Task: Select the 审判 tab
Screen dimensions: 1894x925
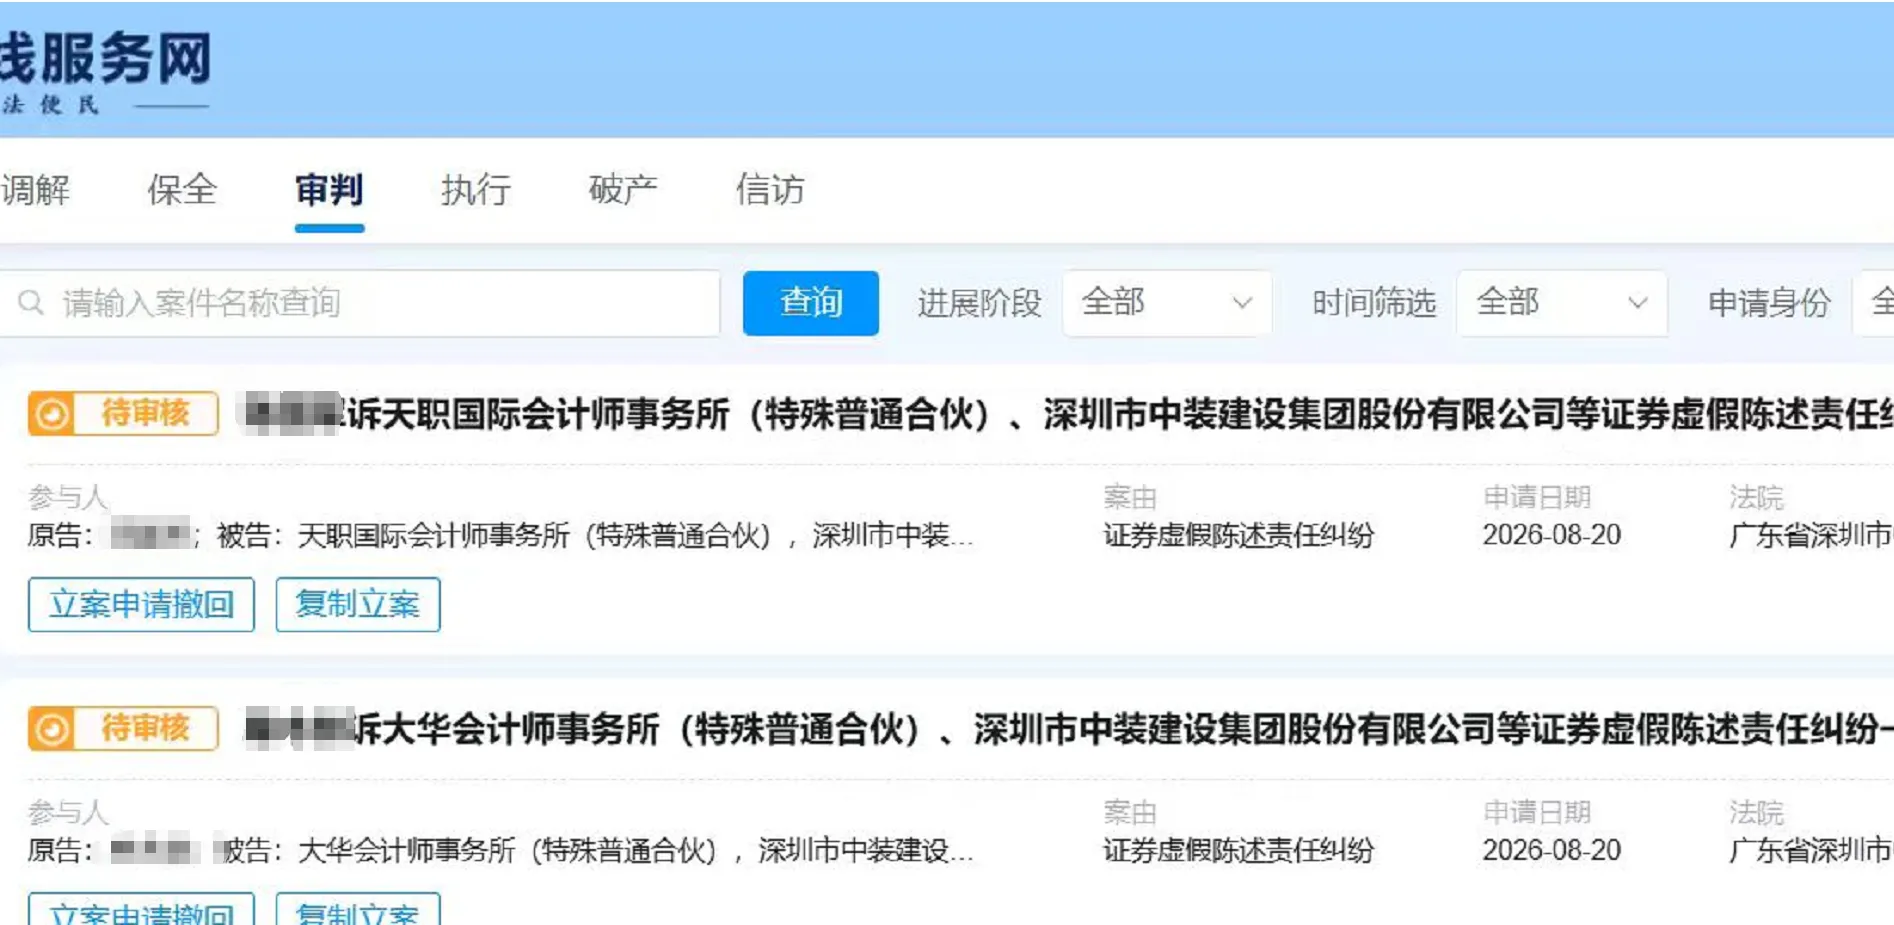Action: pyautogui.click(x=329, y=189)
